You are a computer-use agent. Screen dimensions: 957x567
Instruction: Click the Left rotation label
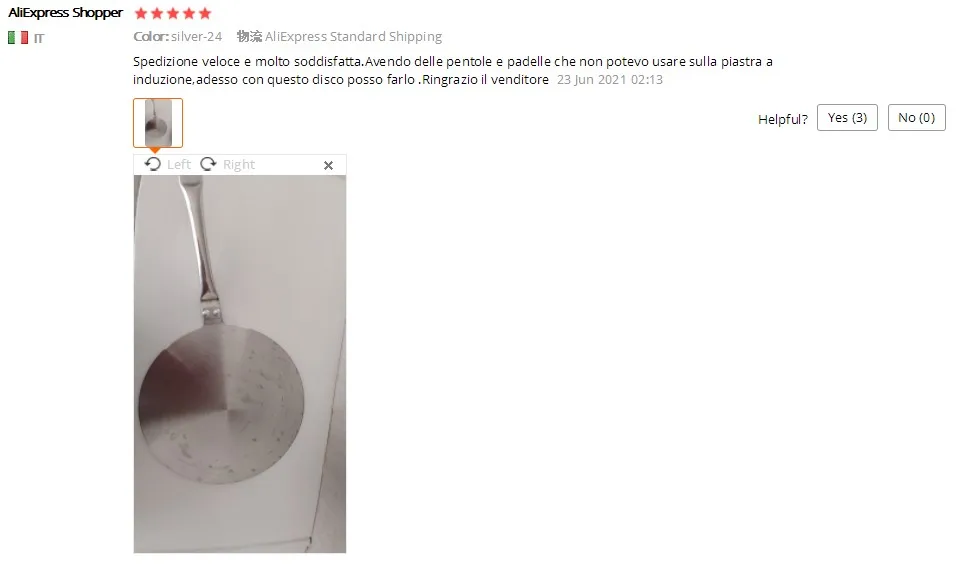[179, 164]
